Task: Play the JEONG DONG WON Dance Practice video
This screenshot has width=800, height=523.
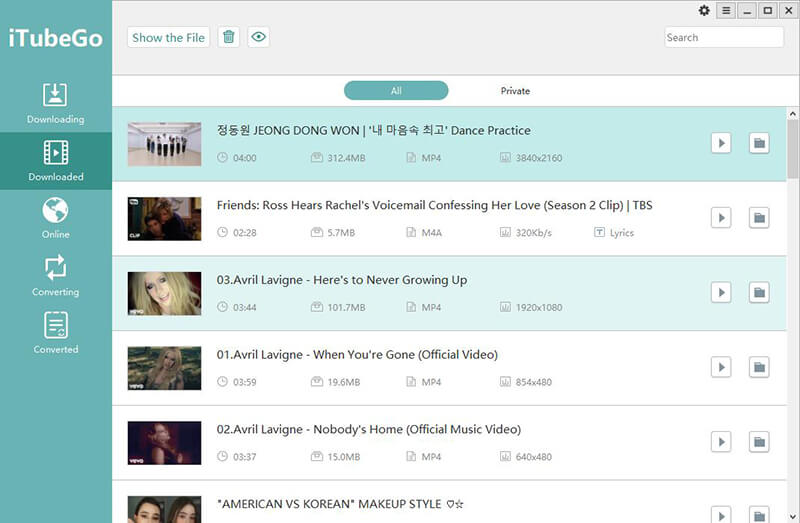Action: click(x=721, y=143)
